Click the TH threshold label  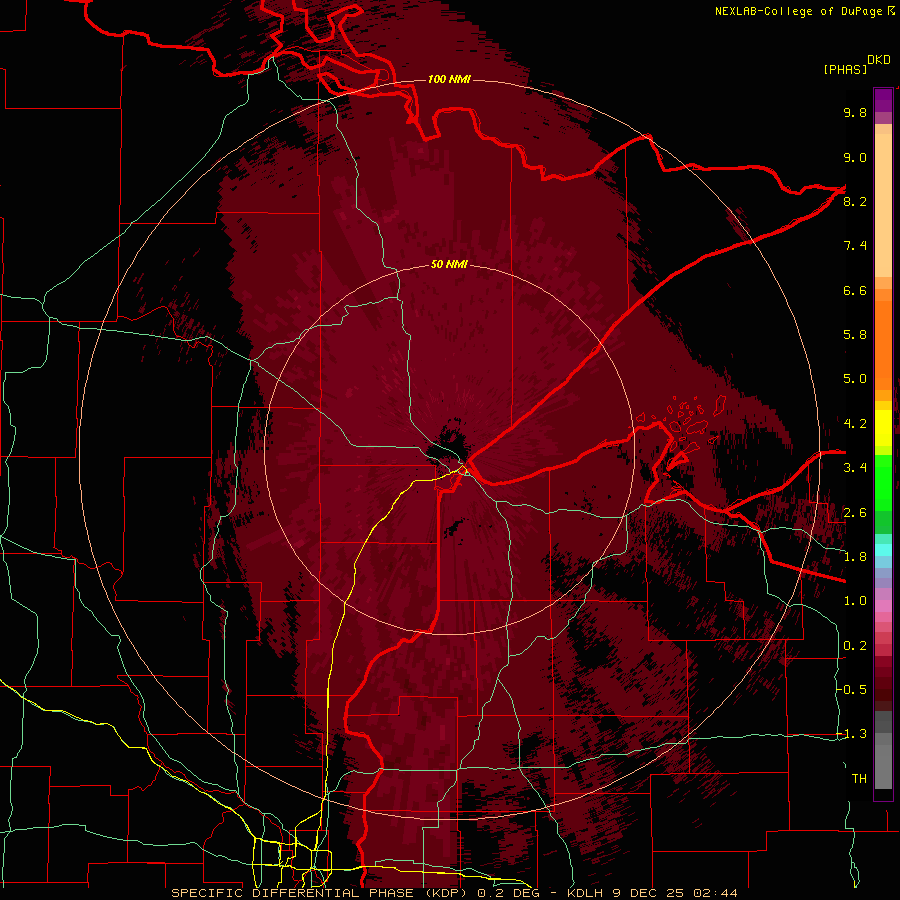(859, 779)
